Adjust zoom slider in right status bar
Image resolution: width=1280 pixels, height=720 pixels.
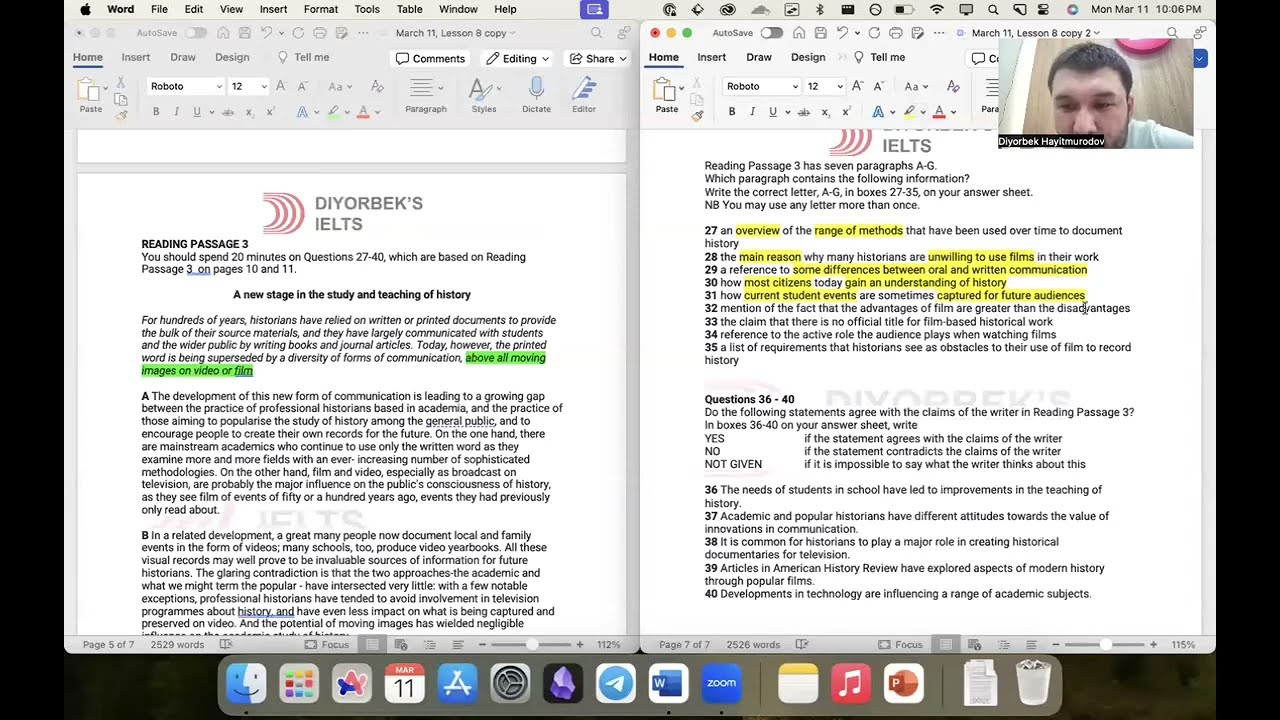(1105, 645)
